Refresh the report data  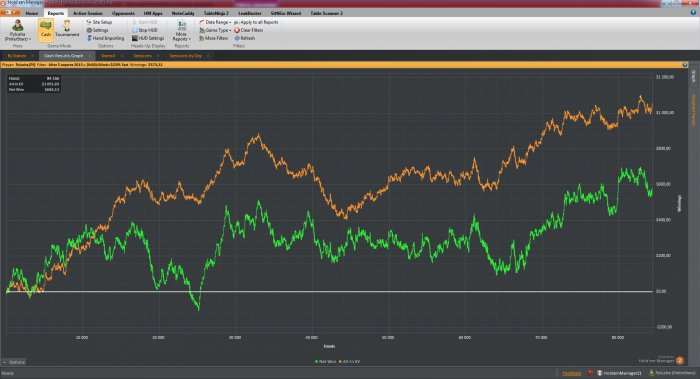[245, 38]
